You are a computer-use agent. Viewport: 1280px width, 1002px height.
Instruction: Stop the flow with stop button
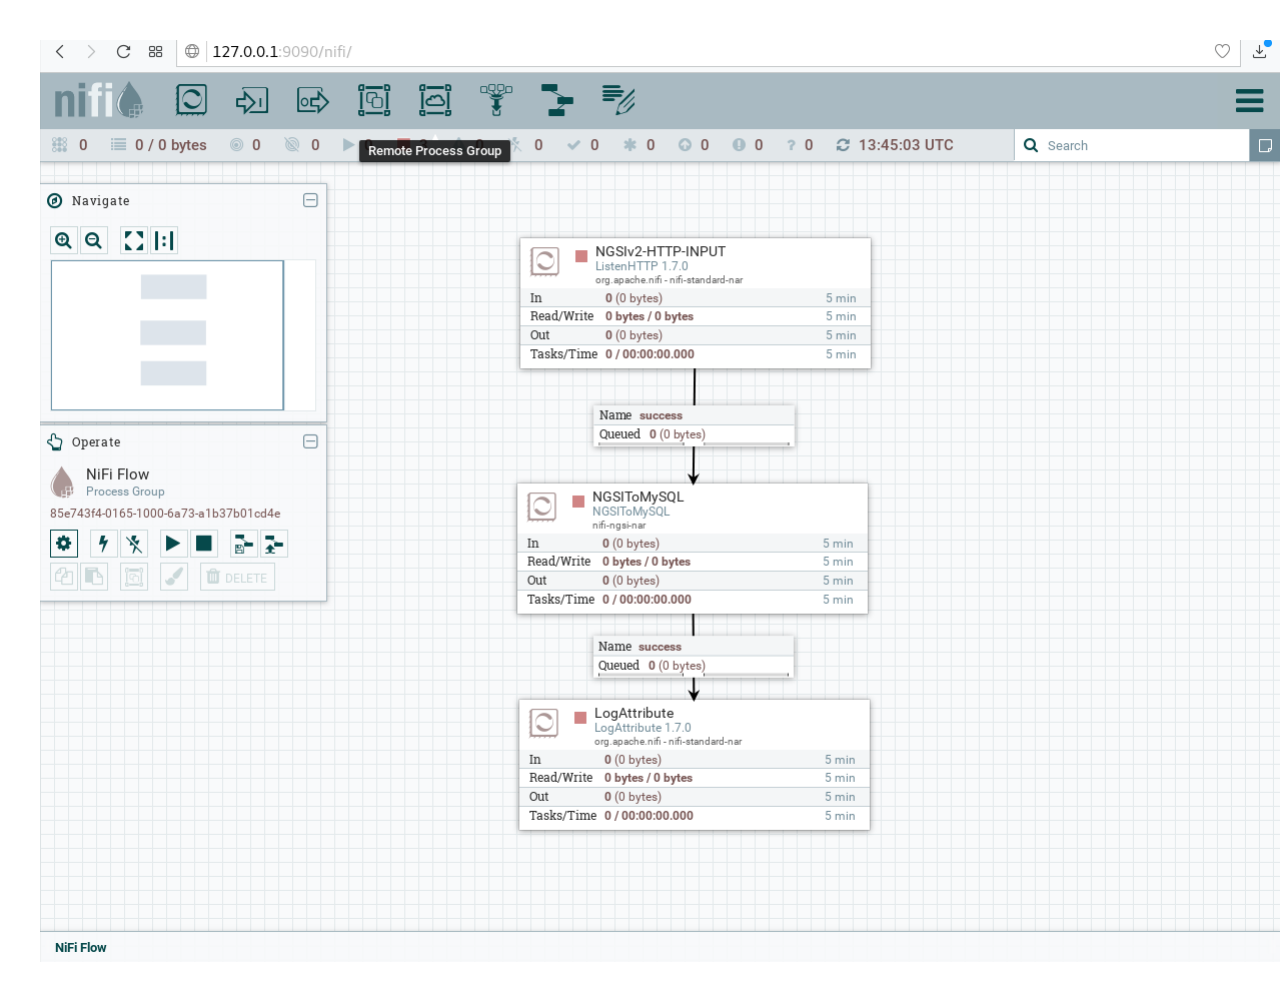[204, 543]
